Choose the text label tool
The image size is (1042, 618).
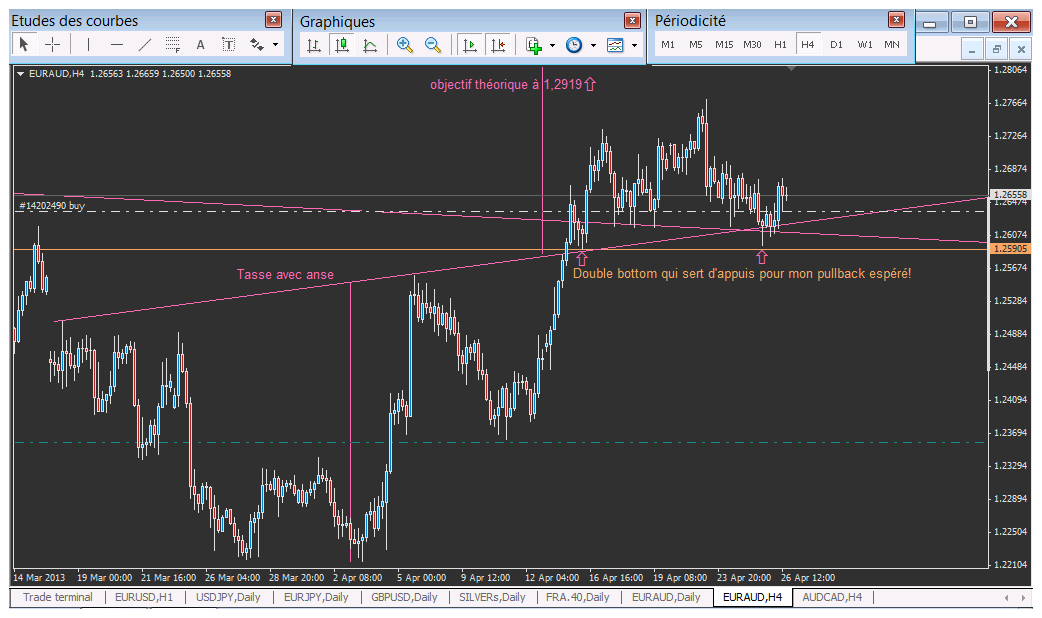tap(228, 45)
